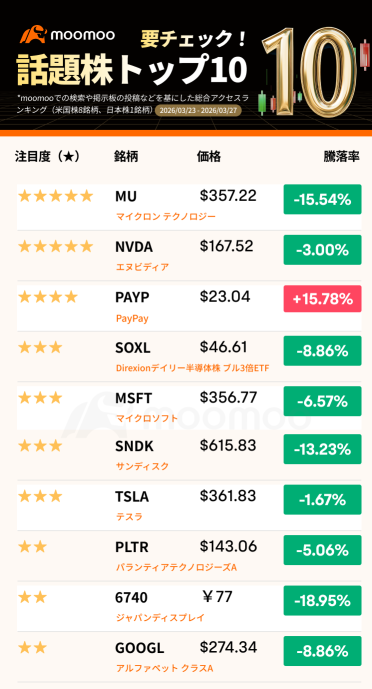
Task: Select the 騰落率 column header
Action: 342,157
